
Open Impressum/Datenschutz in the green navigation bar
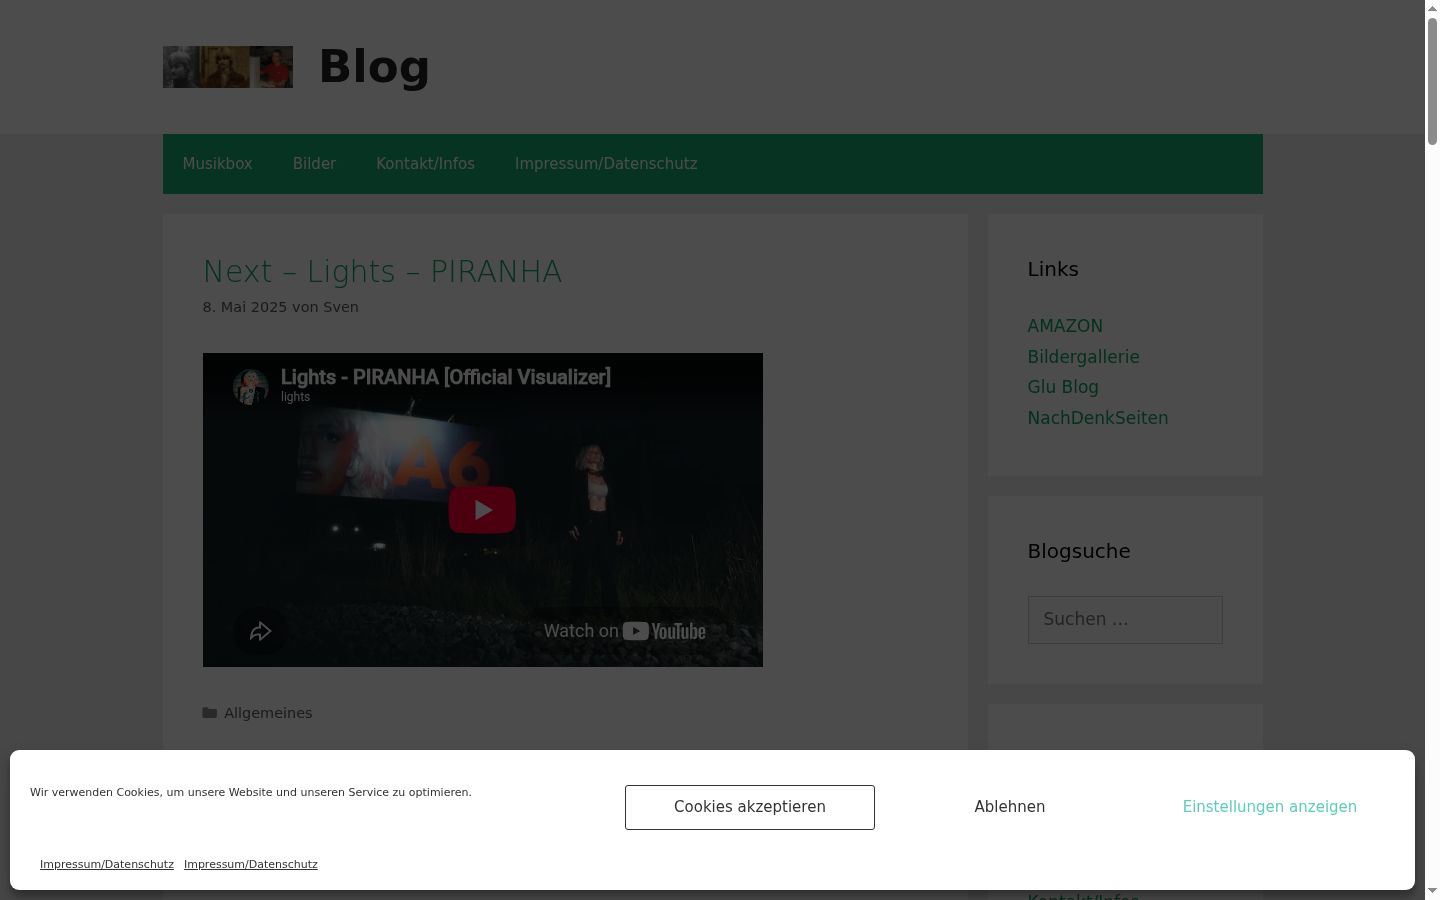606,164
